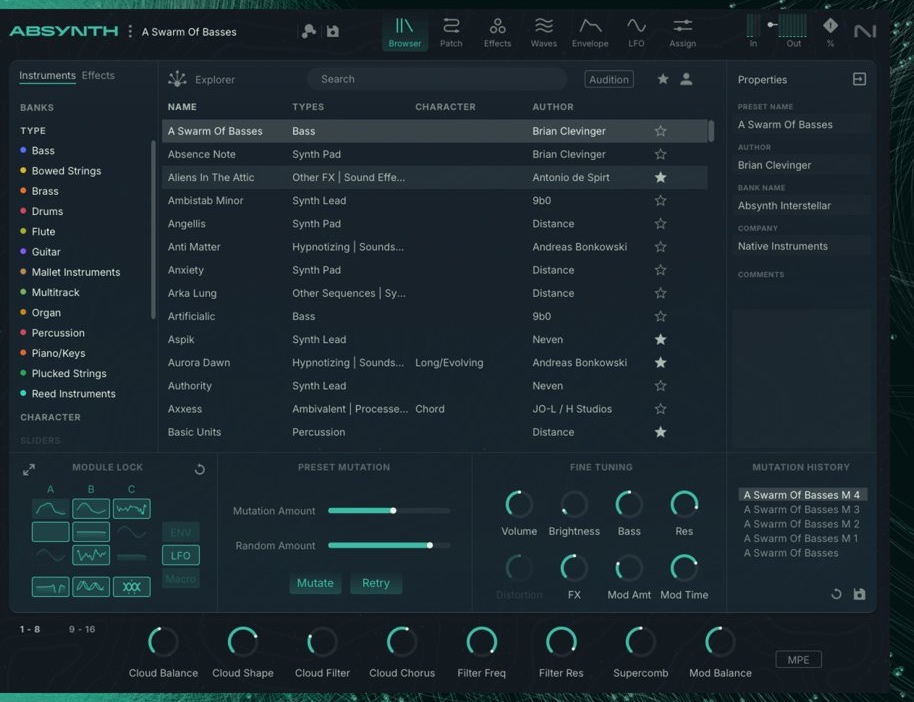The image size is (914, 702).
Task: Open the Explorer sound map icon
Action: pos(177,79)
